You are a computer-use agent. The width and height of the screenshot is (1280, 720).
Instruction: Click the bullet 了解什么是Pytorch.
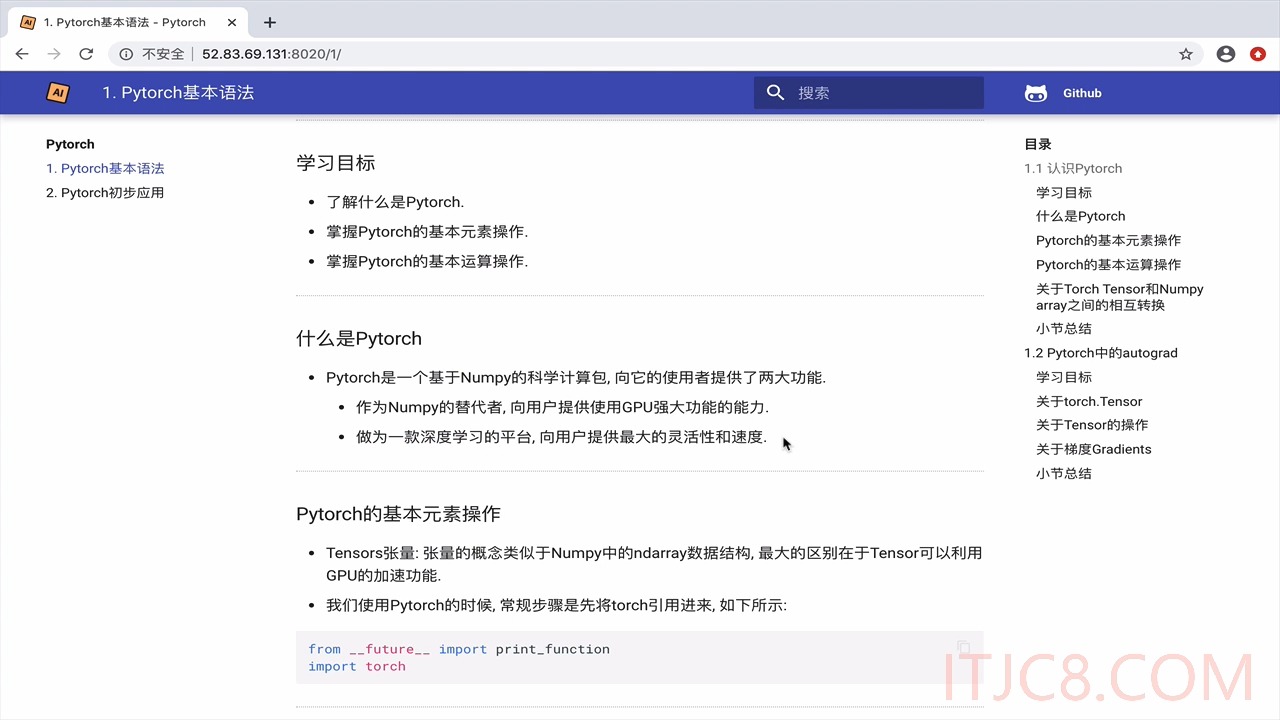395,202
